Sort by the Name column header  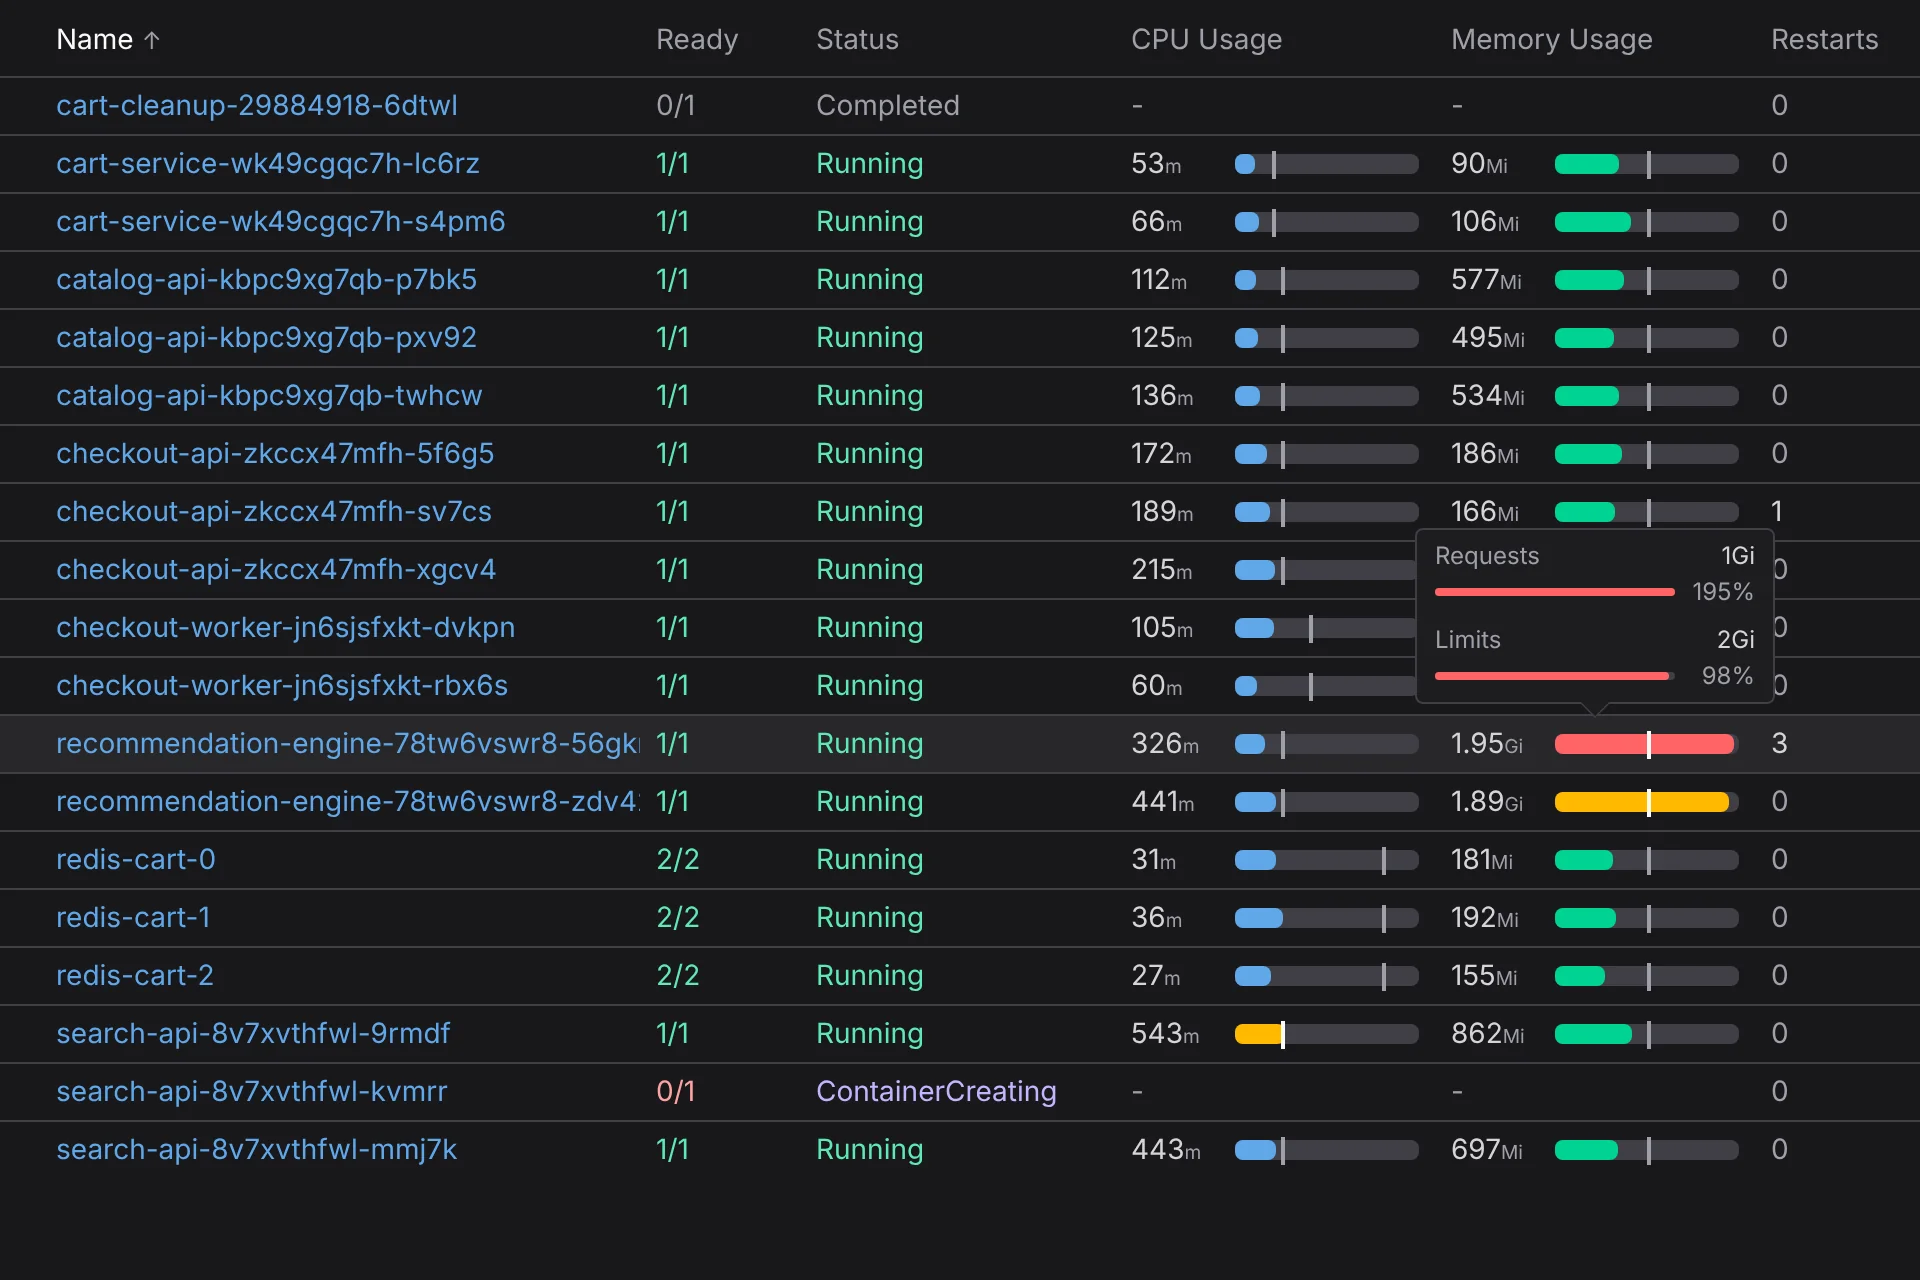(95, 40)
